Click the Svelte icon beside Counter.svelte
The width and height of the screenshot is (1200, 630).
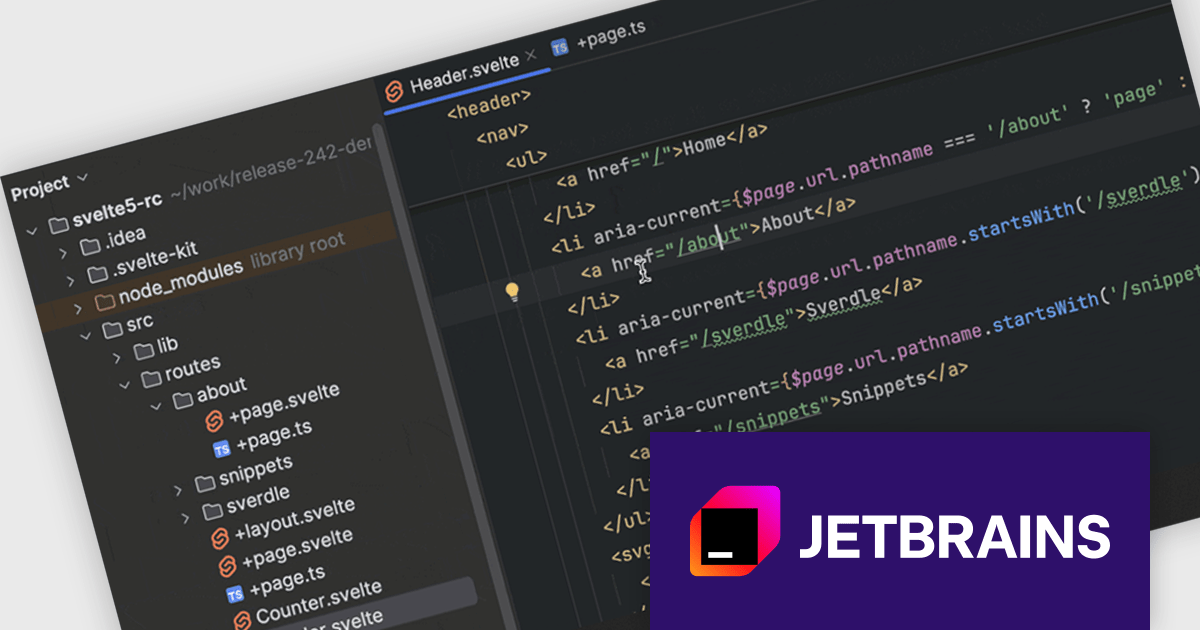pyautogui.click(x=242, y=621)
